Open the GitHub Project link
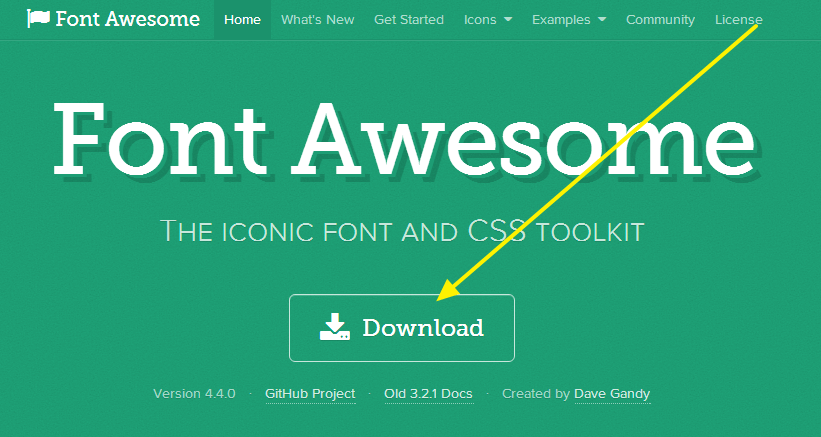Viewport: 821px width, 437px height. click(x=310, y=394)
